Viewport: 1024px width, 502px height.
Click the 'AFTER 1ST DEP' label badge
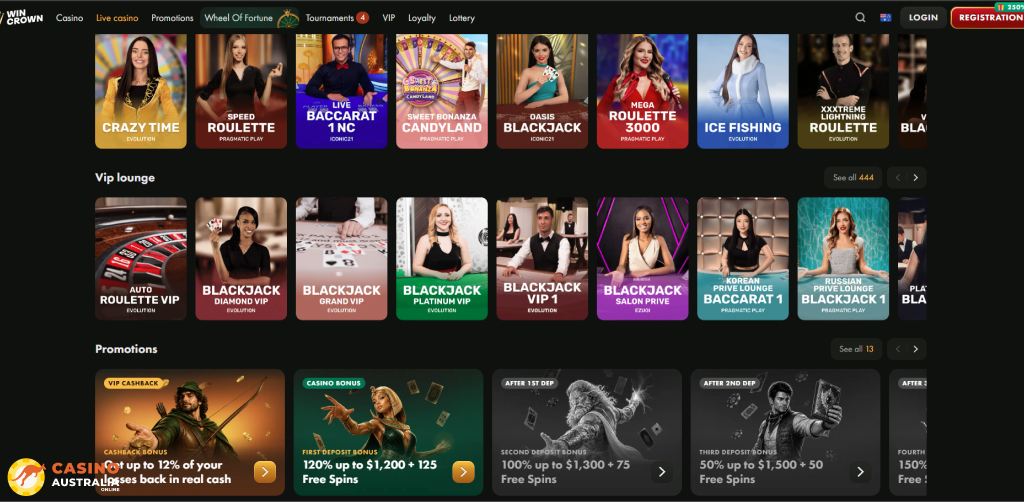point(529,383)
